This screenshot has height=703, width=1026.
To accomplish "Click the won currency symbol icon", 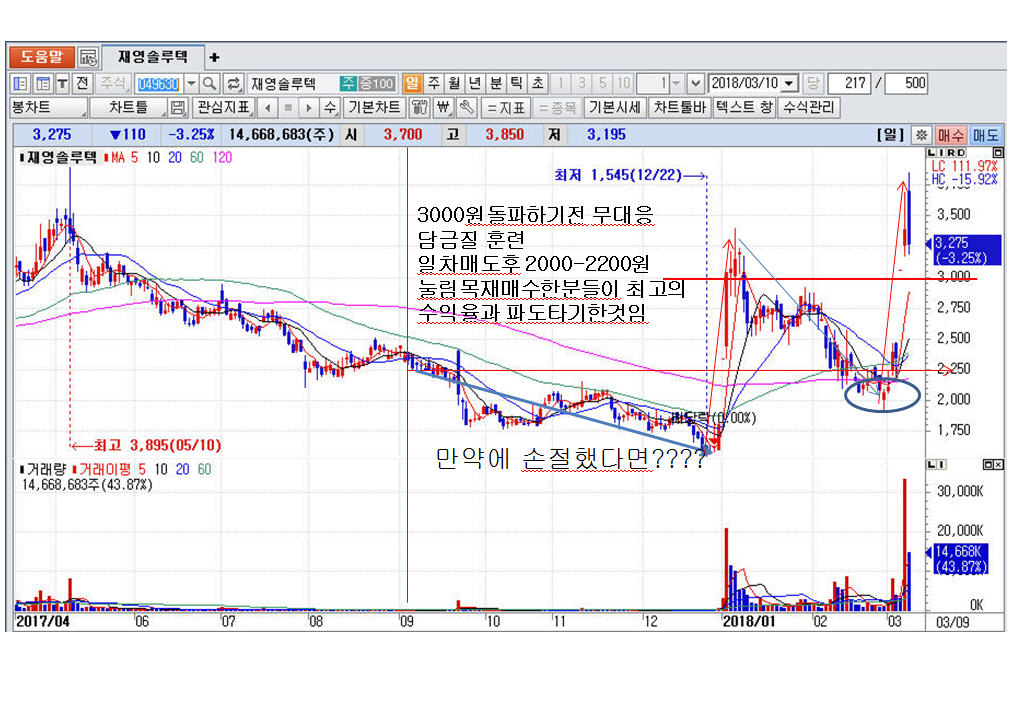I will point(443,107).
